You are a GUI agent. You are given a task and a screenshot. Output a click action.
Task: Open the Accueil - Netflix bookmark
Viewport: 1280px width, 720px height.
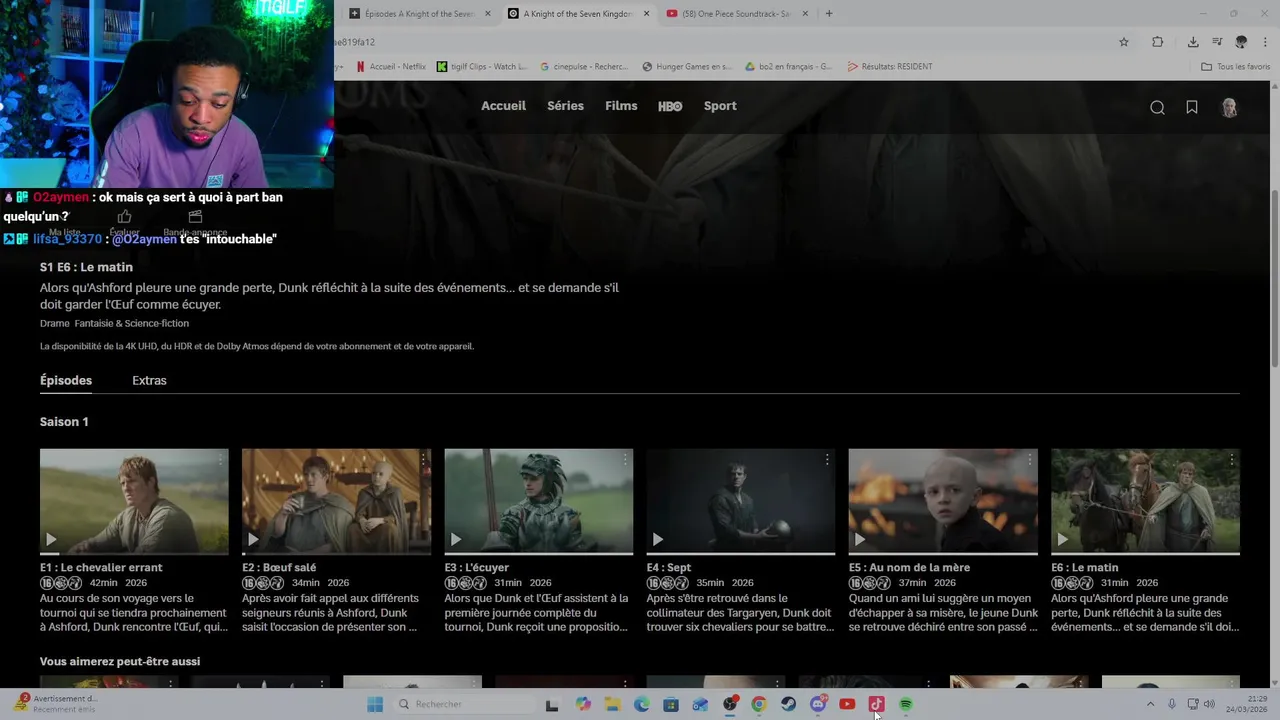(x=391, y=67)
